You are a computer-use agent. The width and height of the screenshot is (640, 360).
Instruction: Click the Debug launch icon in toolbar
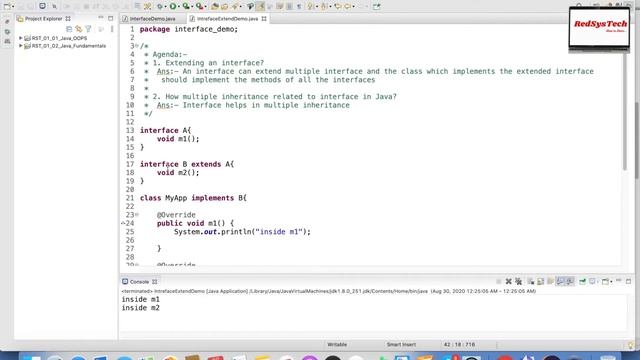point(160,6)
